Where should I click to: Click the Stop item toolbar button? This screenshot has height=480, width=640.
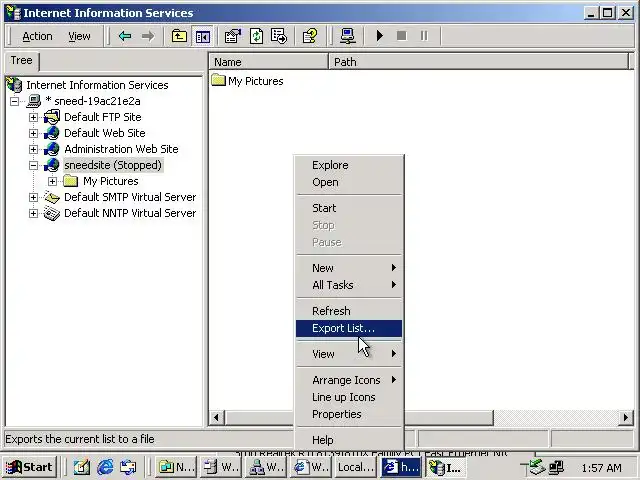click(402, 36)
